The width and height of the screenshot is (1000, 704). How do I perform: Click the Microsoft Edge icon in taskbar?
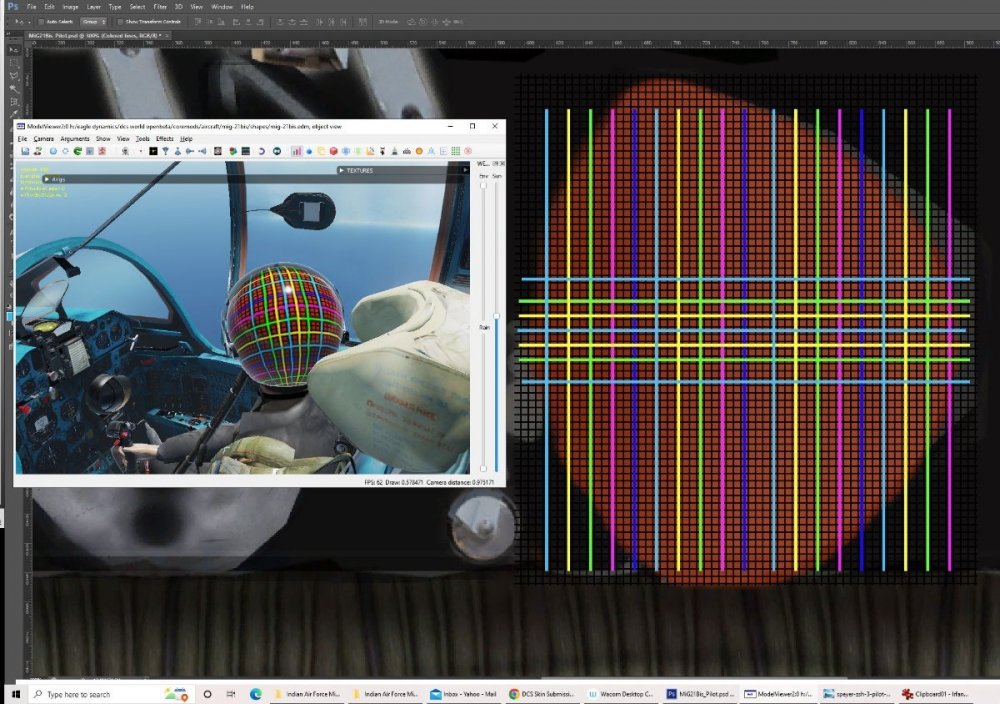(255, 693)
